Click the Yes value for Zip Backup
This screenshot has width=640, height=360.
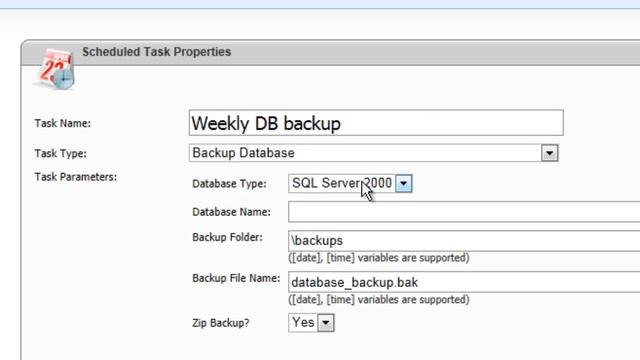point(303,322)
